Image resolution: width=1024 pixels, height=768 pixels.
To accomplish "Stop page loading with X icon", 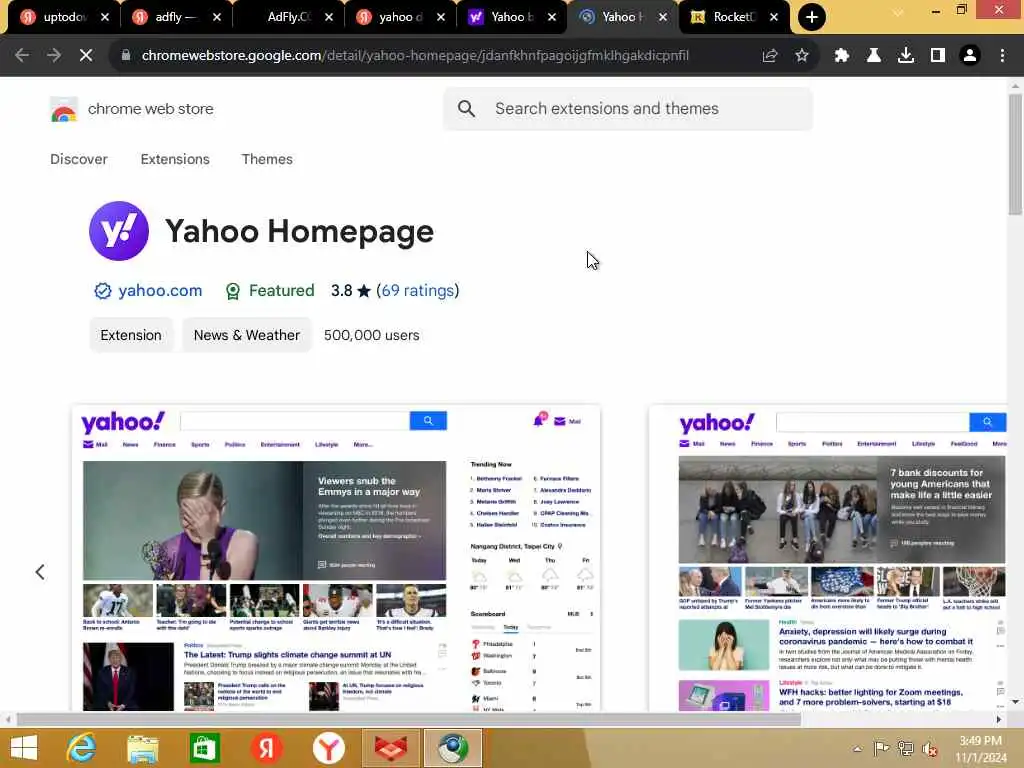I will 86,56.
